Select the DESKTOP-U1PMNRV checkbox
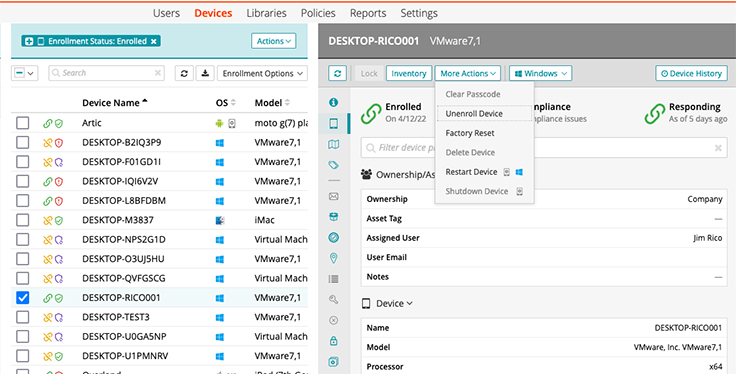Screen dimensions: 736x374 point(23,356)
